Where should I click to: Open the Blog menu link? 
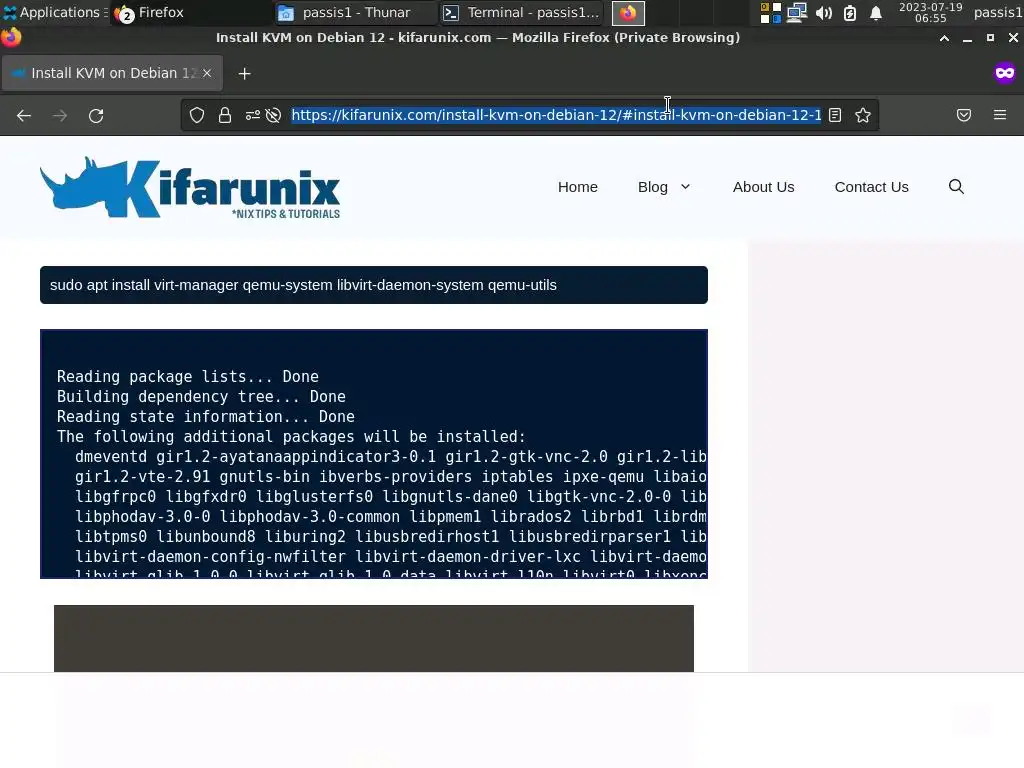[x=652, y=187]
